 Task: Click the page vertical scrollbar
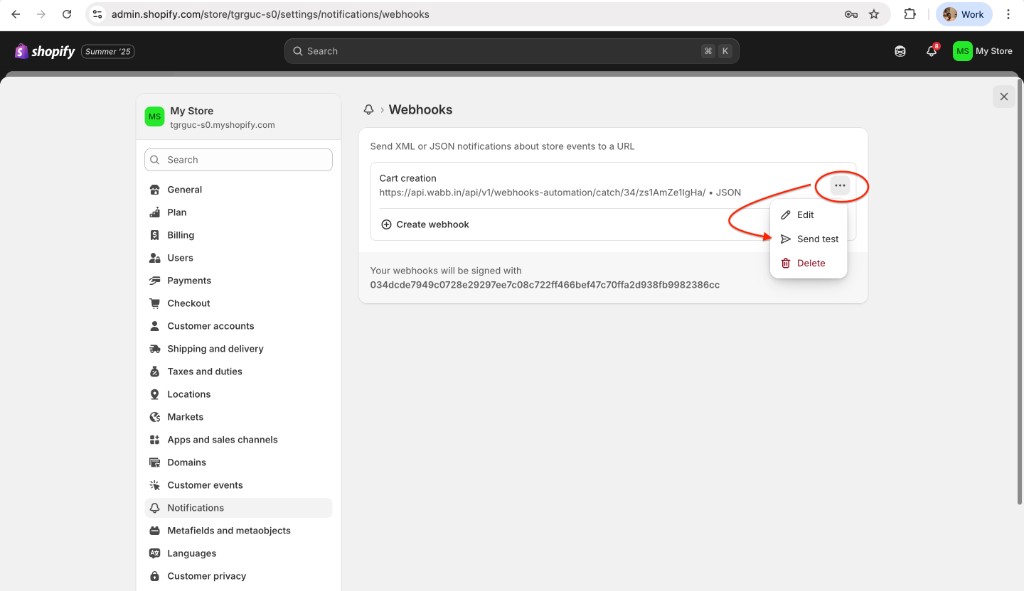pyautogui.click(x=1019, y=294)
